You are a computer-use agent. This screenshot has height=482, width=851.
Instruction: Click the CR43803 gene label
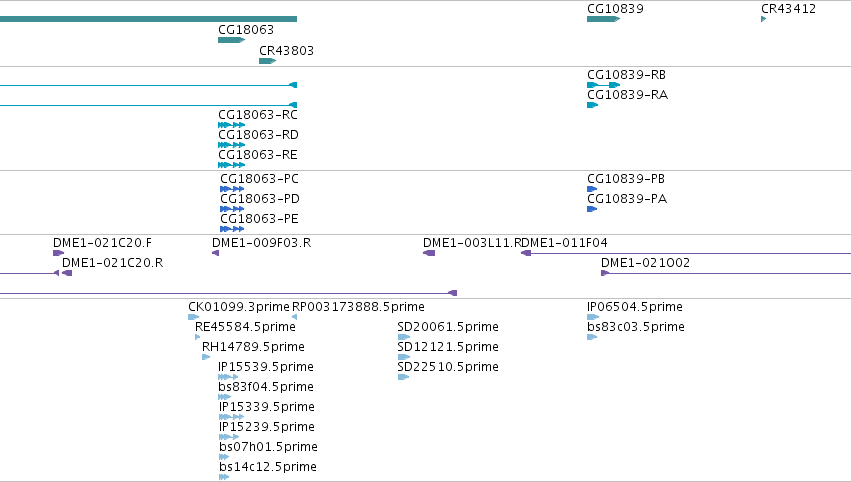pos(286,51)
